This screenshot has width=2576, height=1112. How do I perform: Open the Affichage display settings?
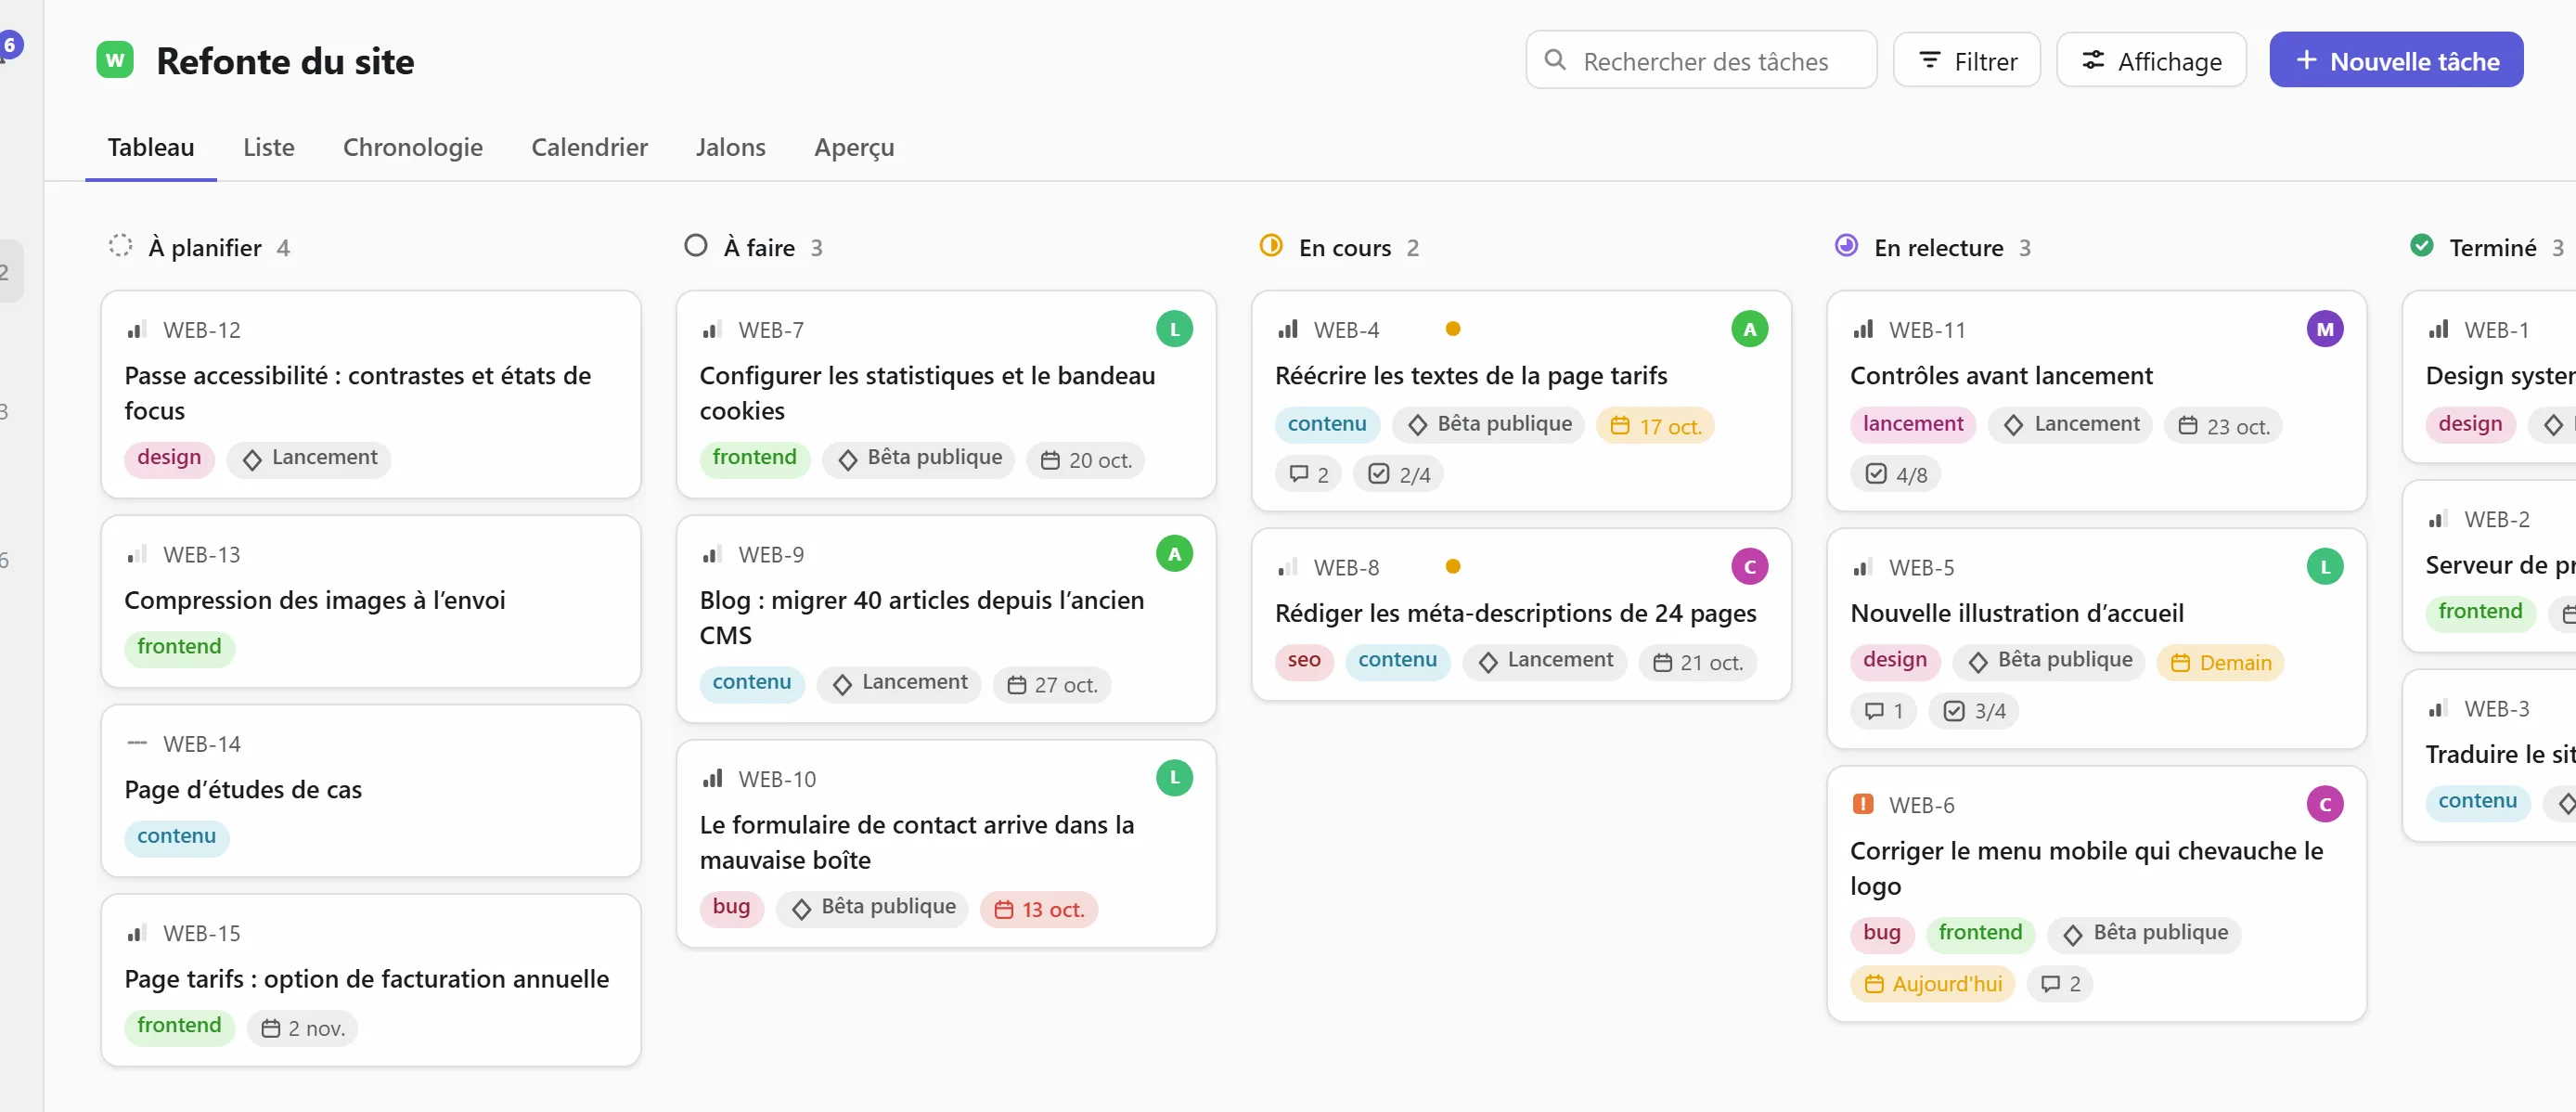(x=2151, y=60)
